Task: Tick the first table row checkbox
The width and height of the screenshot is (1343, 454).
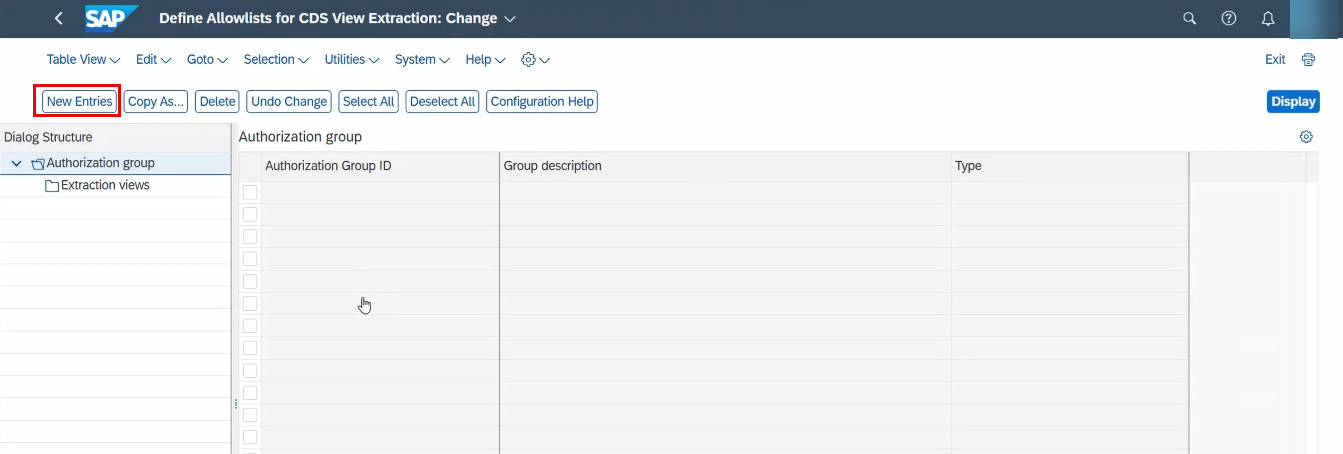Action: pyautogui.click(x=250, y=192)
